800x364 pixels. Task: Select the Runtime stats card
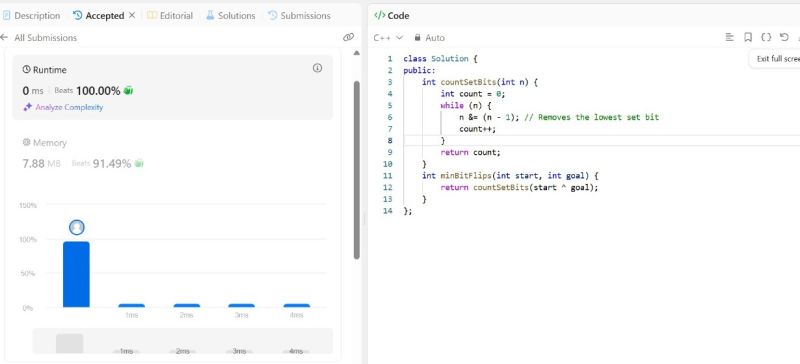coord(172,87)
